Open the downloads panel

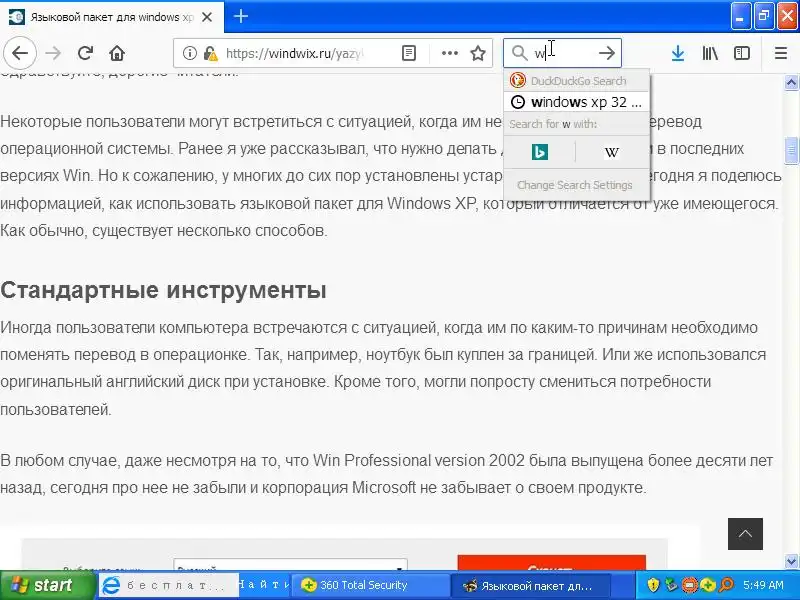pos(678,53)
